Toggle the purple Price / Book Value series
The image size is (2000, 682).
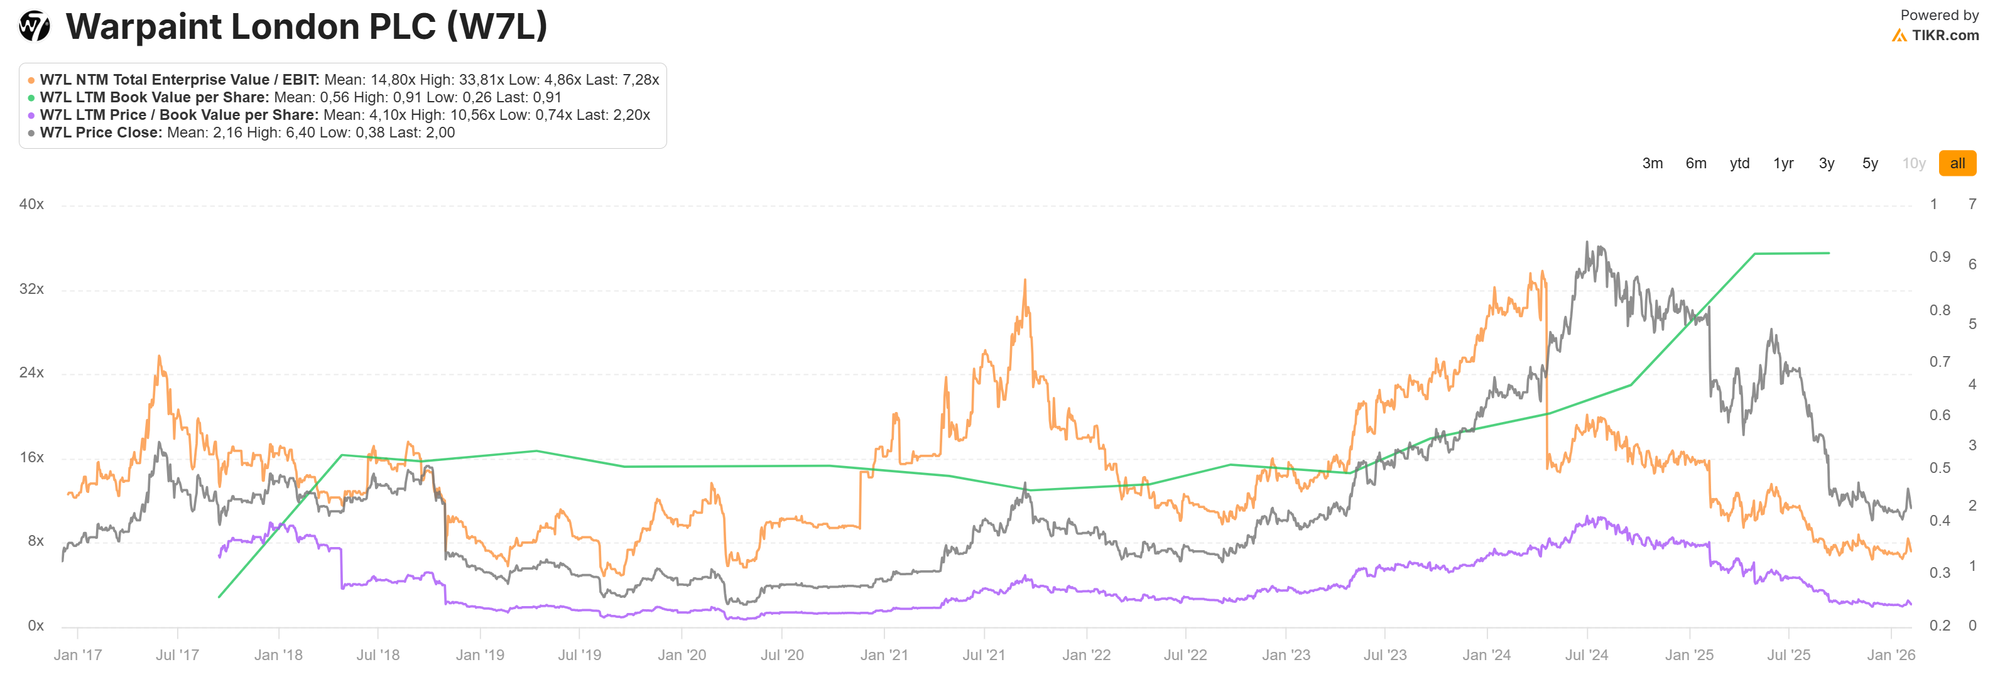pyautogui.click(x=179, y=115)
